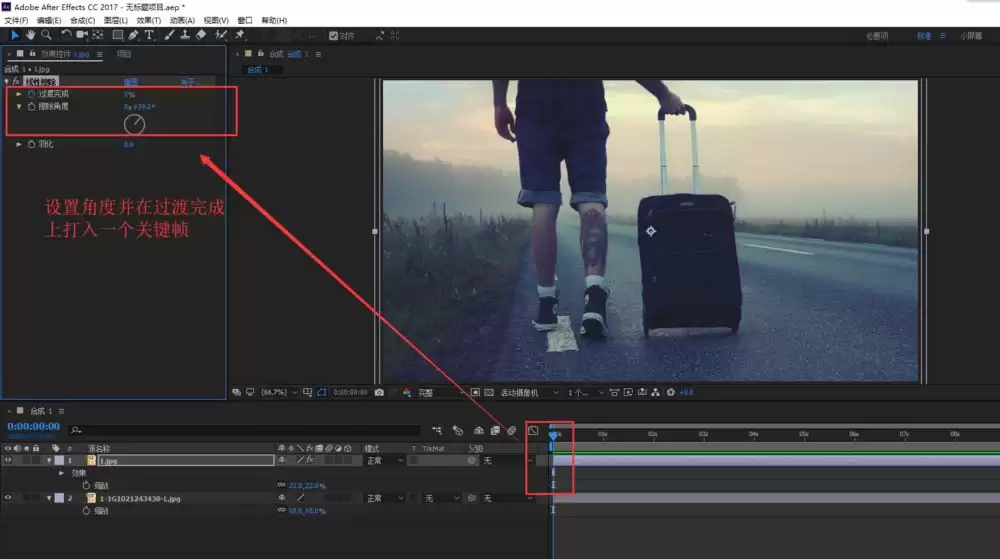
Task: Expand the 过渡完成 property triangle
Action: click(19, 94)
